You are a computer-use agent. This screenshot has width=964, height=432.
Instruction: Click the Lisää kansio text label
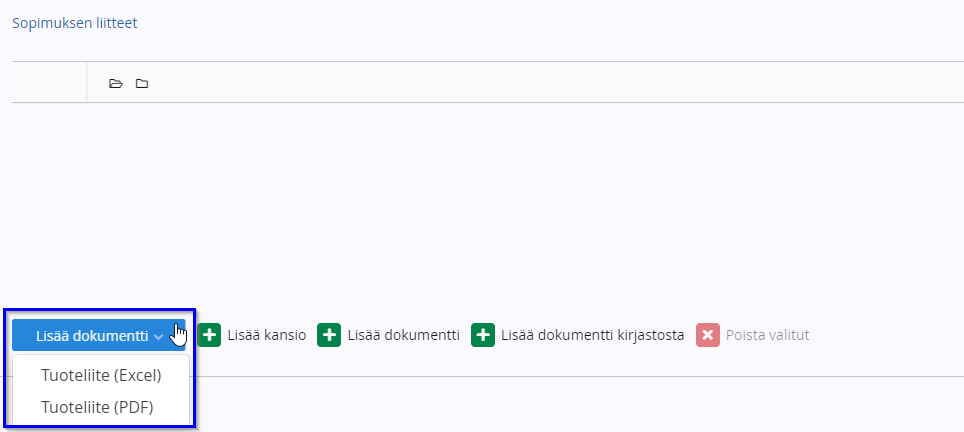point(267,336)
